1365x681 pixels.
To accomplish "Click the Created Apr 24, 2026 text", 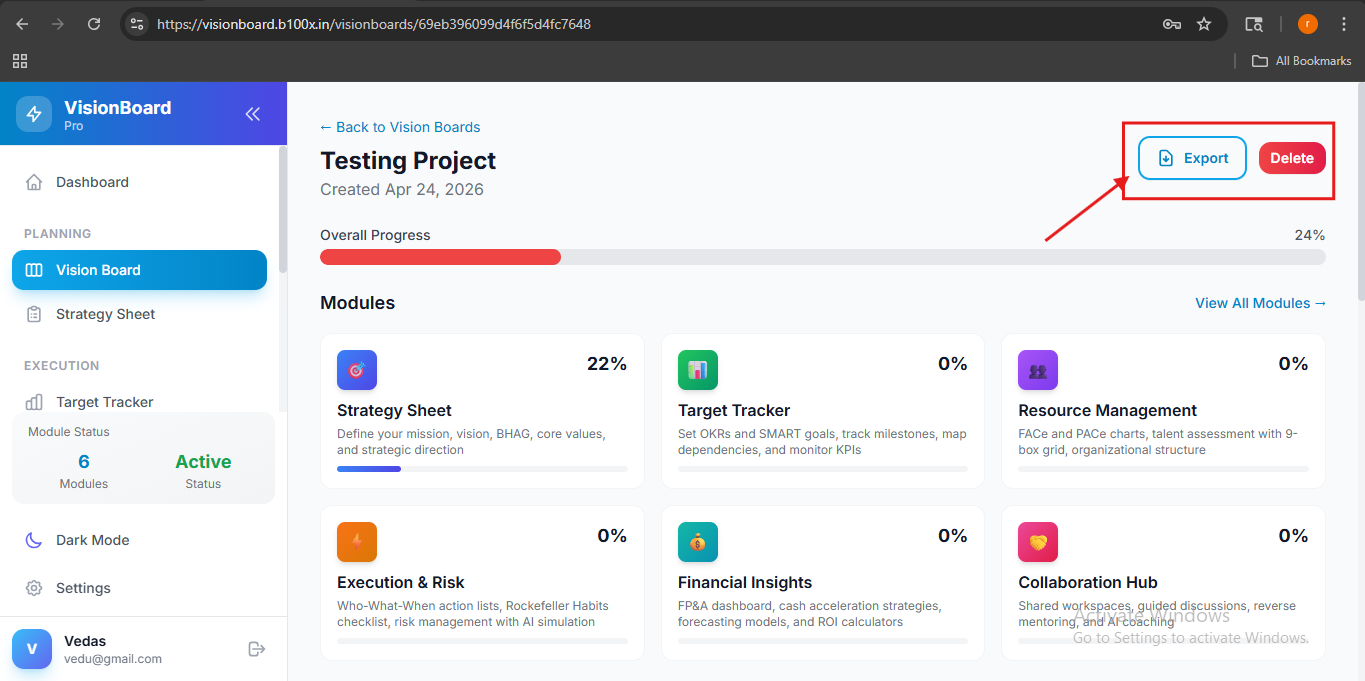I will (402, 189).
